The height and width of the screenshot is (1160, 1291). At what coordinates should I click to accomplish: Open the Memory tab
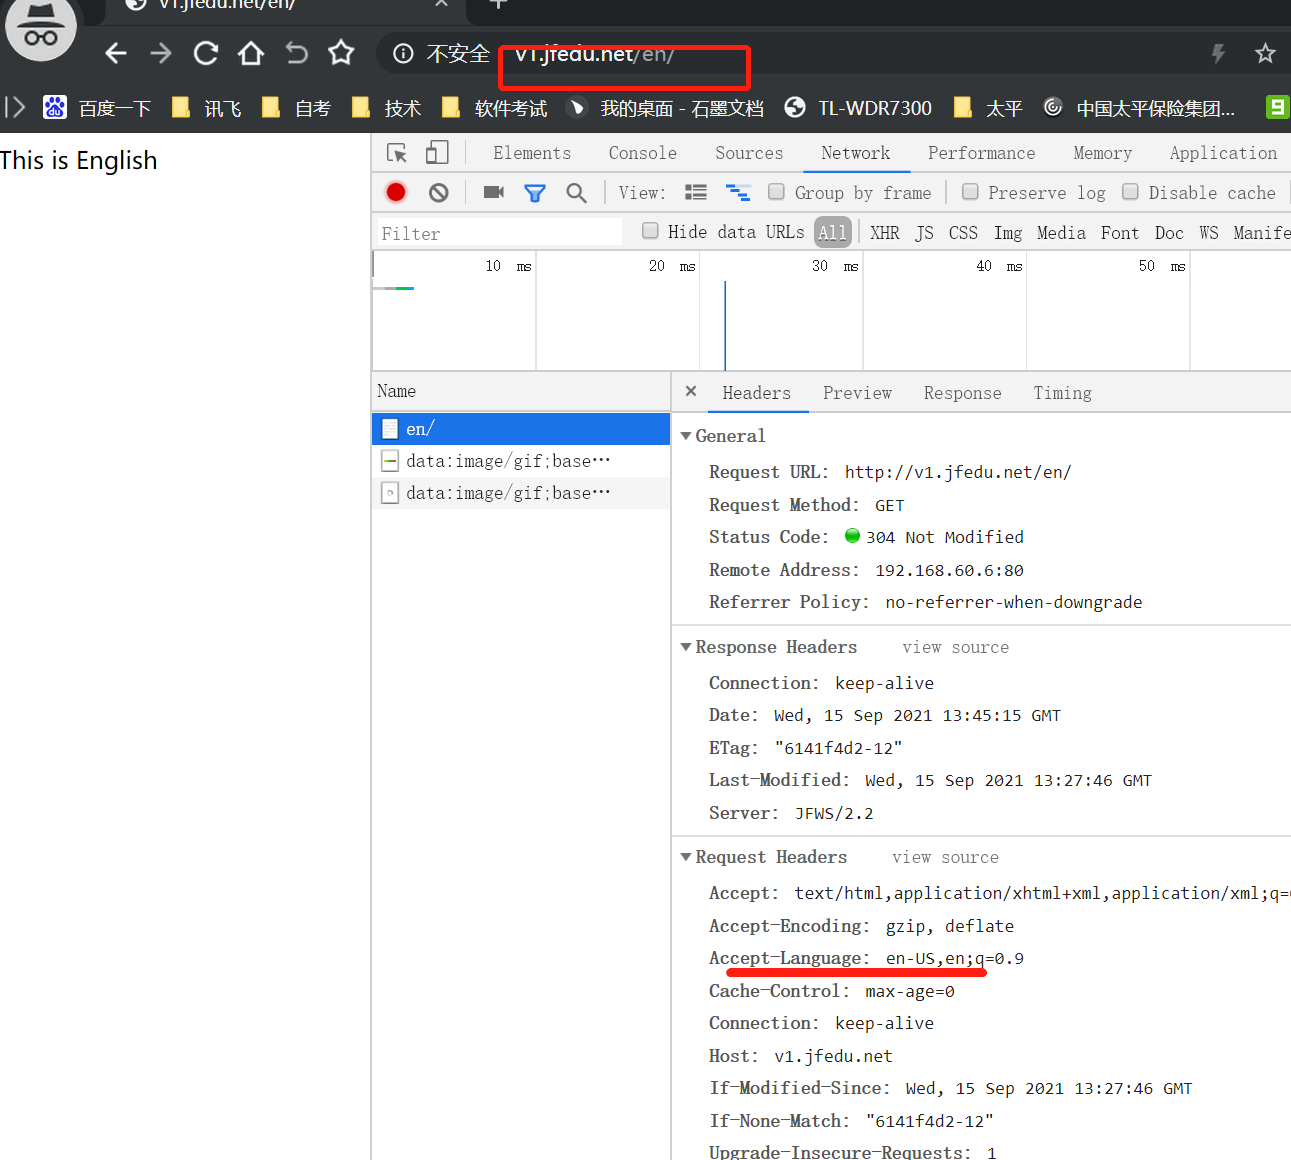[1103, 153]
